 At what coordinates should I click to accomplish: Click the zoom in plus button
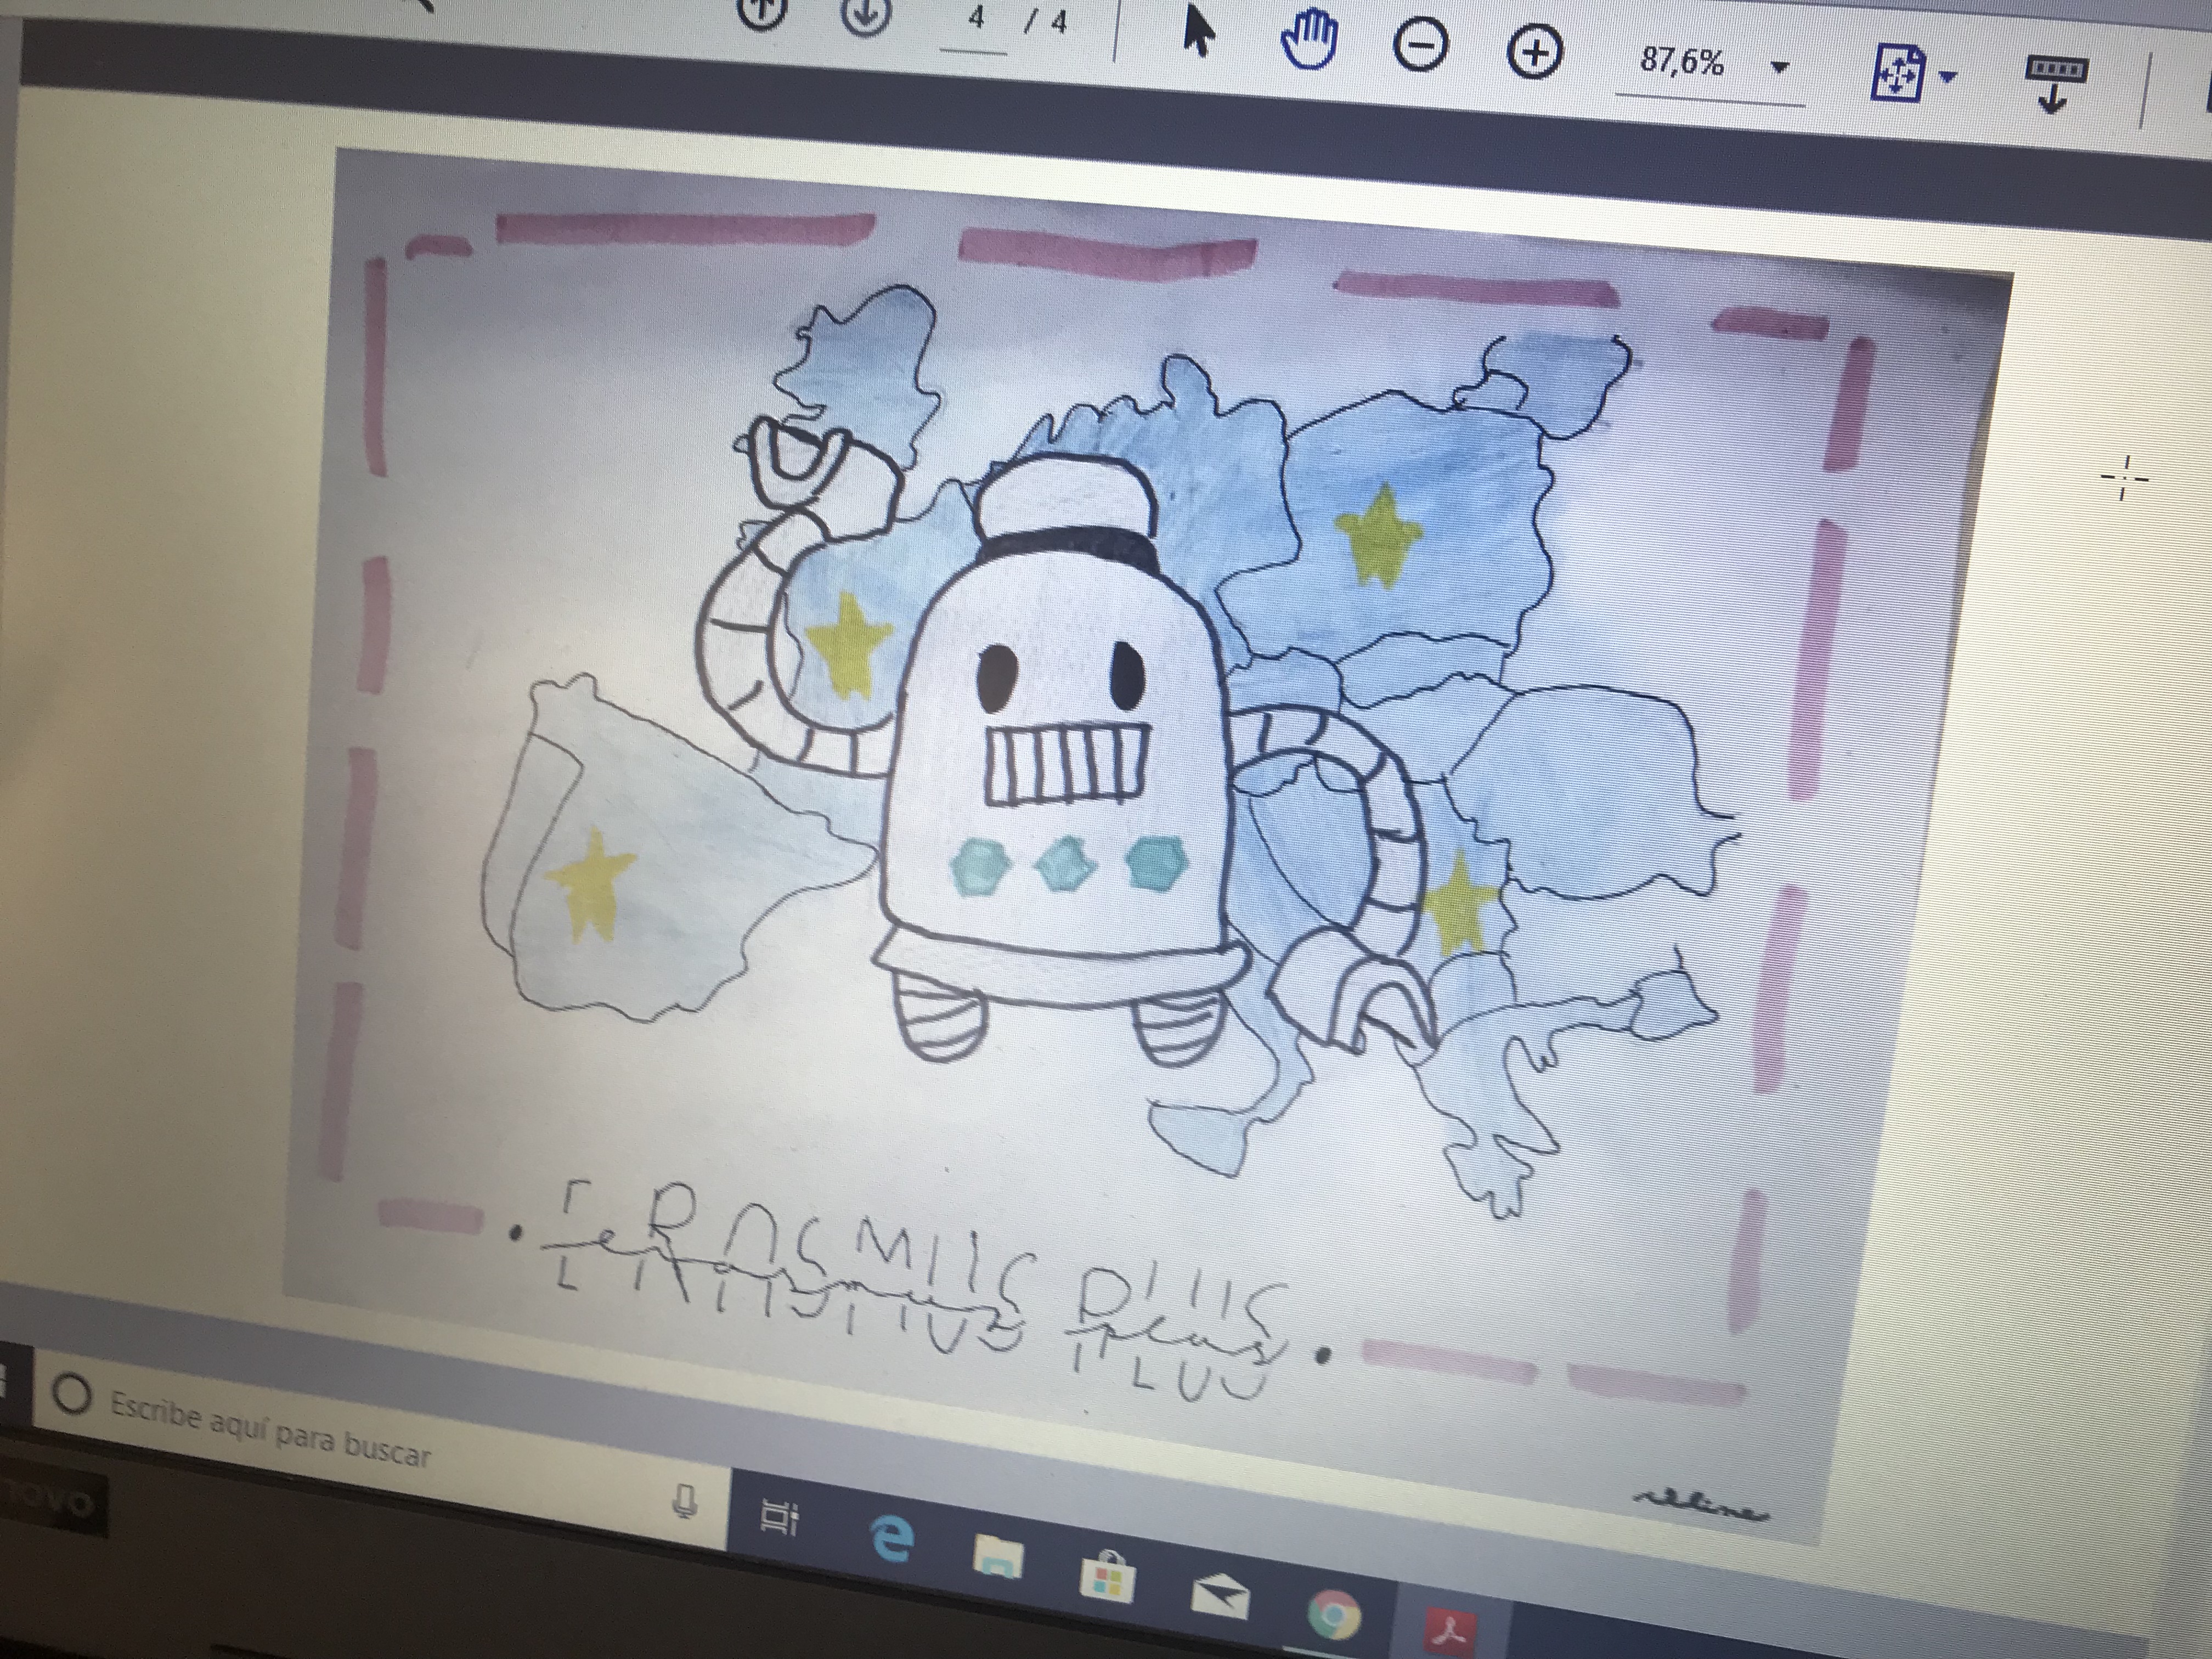[1534, 52]
